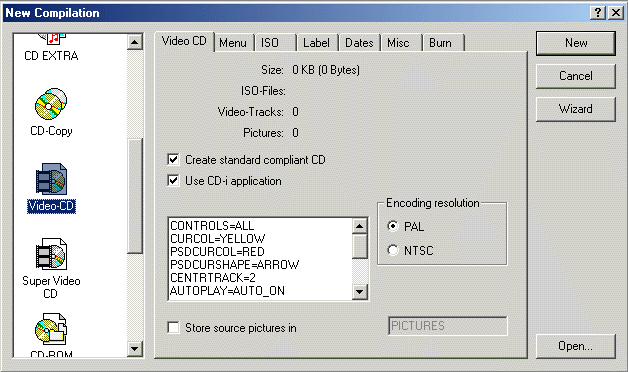Image resolution: width=628 pixels, height=372 pixels.
Task: Select PAL encoding resolution
Action: [x=393, y=226]
